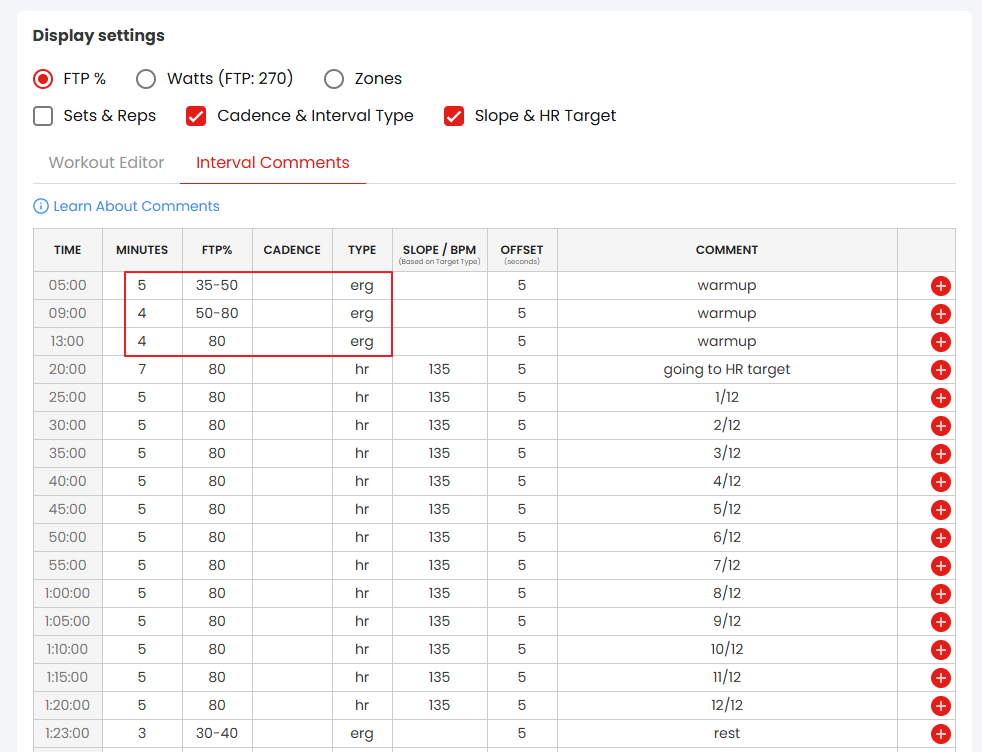Click the plus icon beside comment 7/12
982x752 pixels.
pos(940,566)
